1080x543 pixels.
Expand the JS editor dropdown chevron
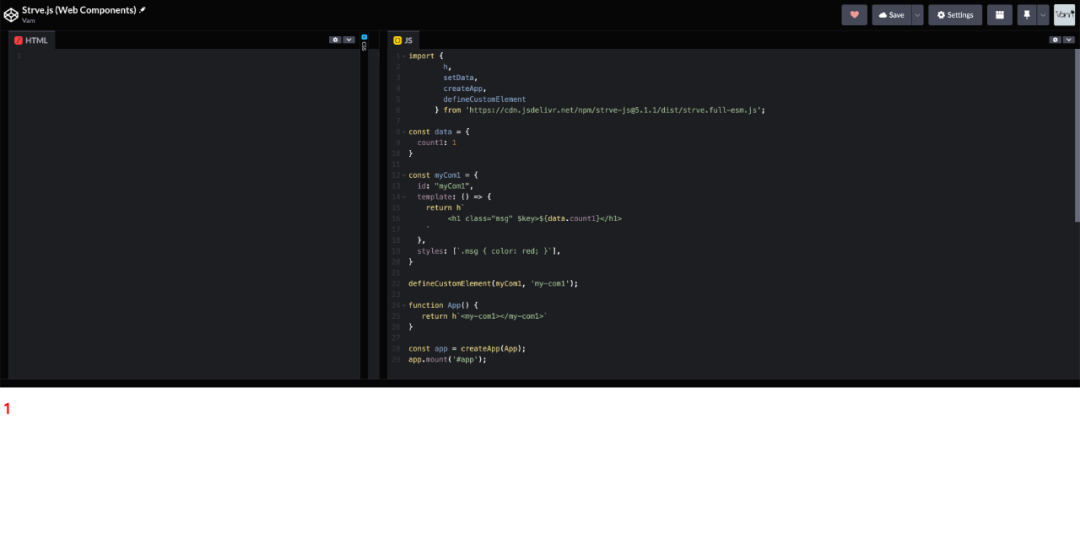[1069, 40]
